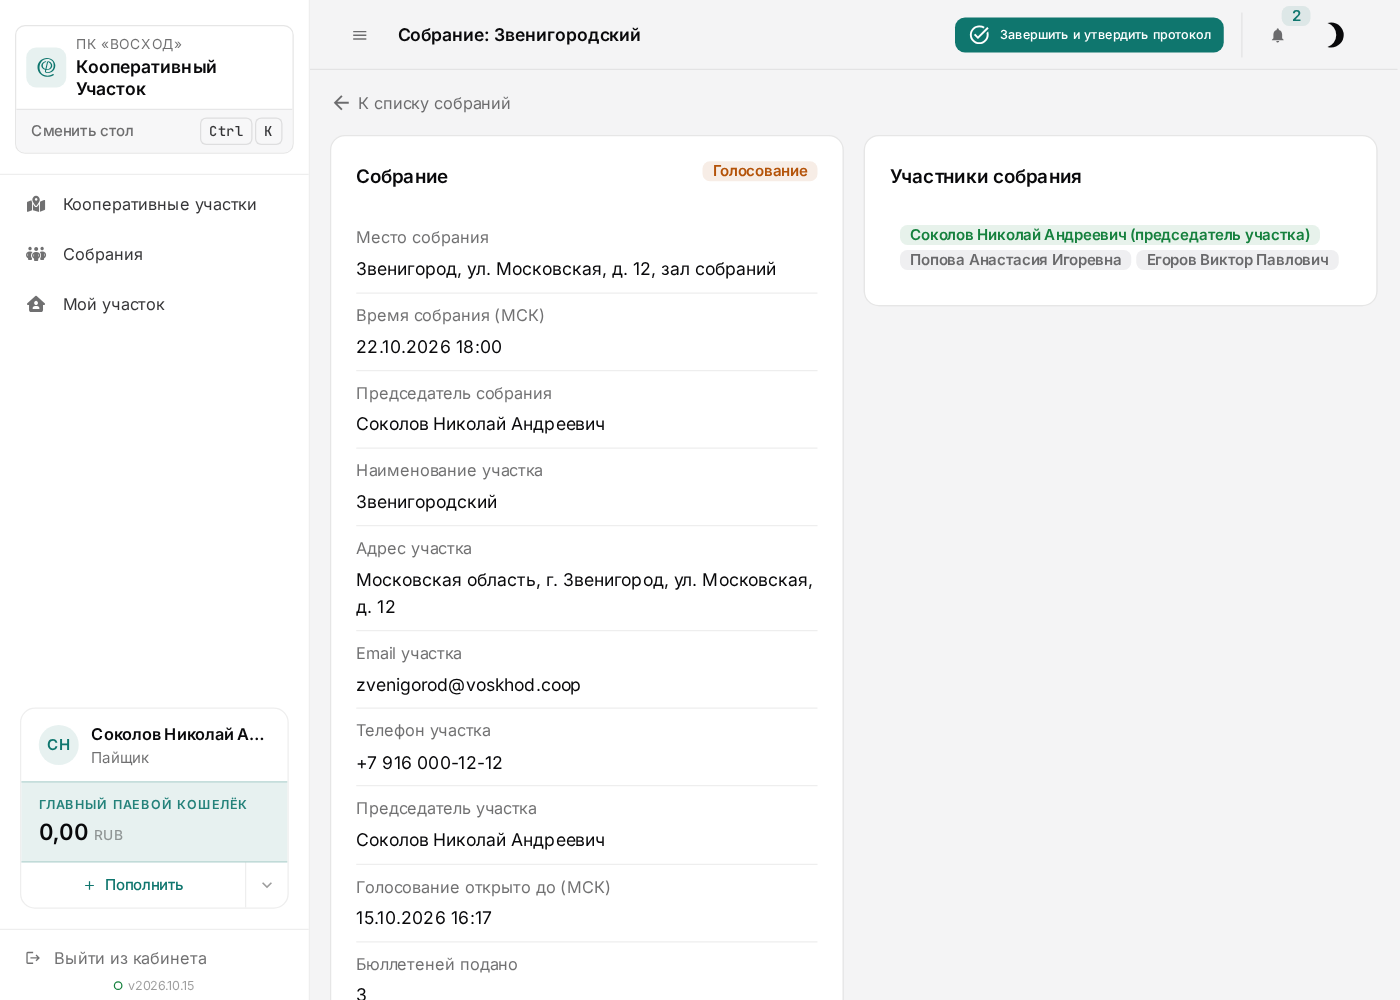Click Завершить и утвердить протокол button
The width and height of the screenshot is (1400, 1000).
[1089, 35]
